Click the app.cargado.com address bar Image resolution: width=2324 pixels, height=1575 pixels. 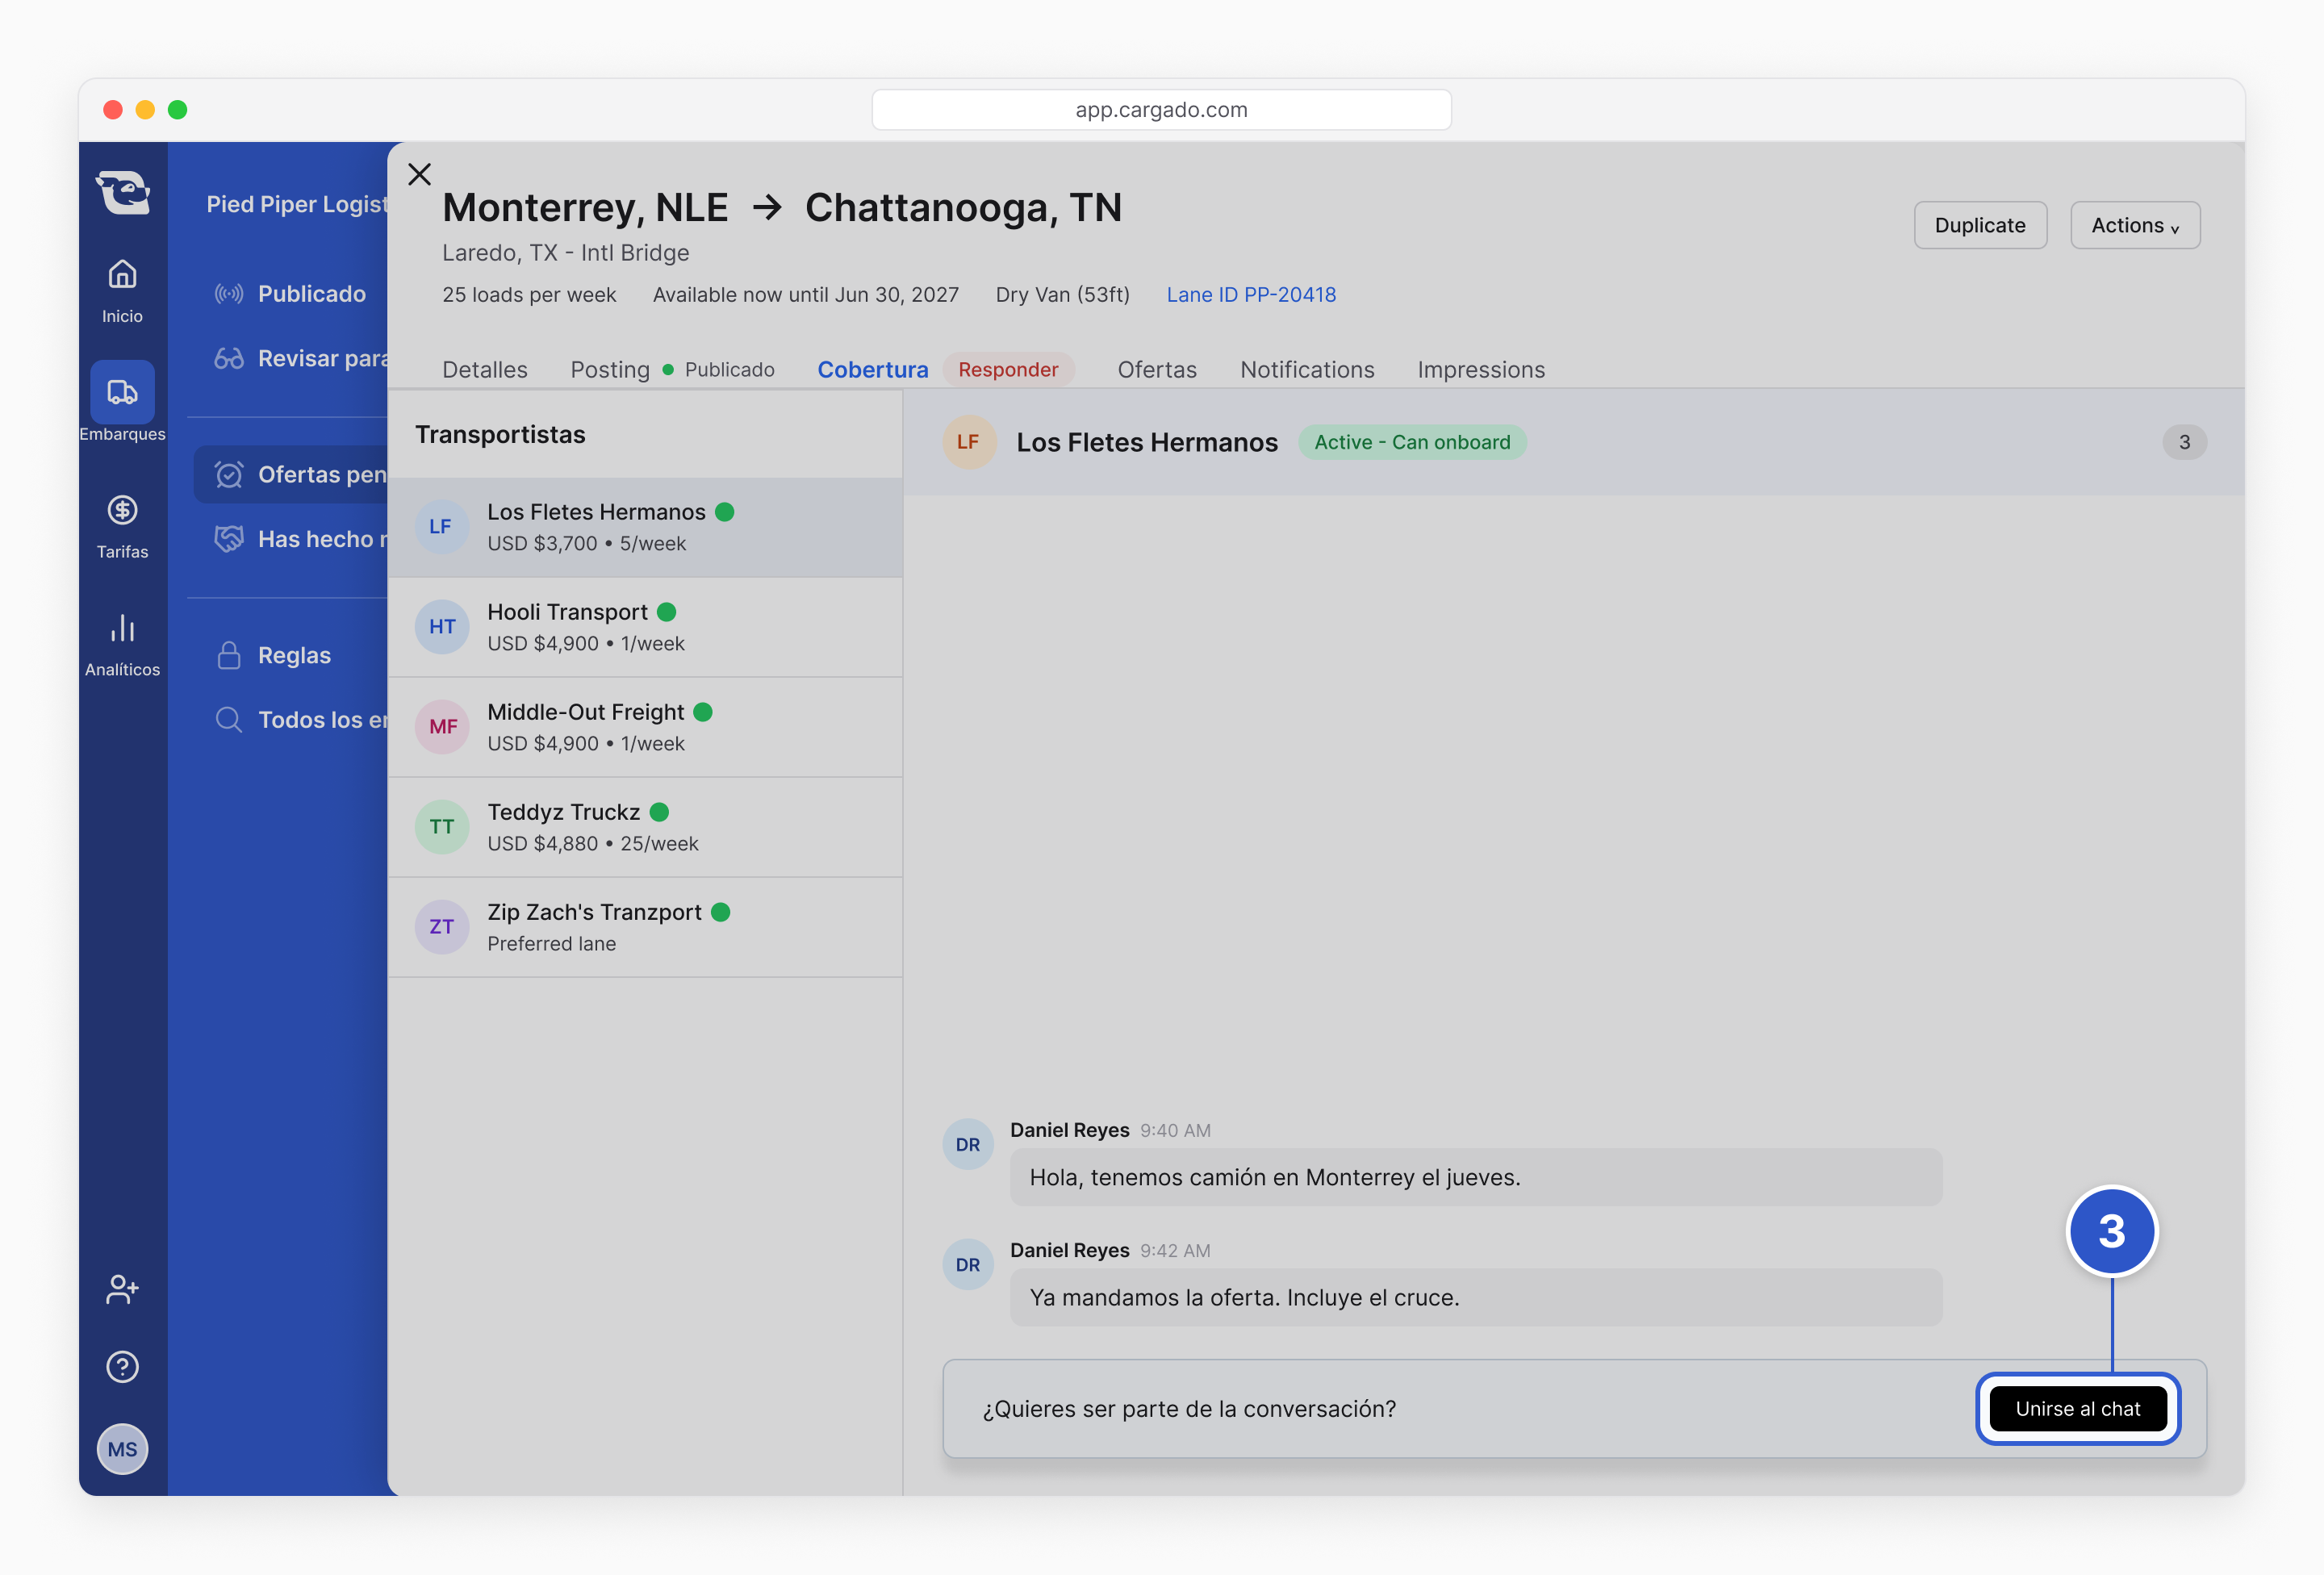coord(1161,109)
